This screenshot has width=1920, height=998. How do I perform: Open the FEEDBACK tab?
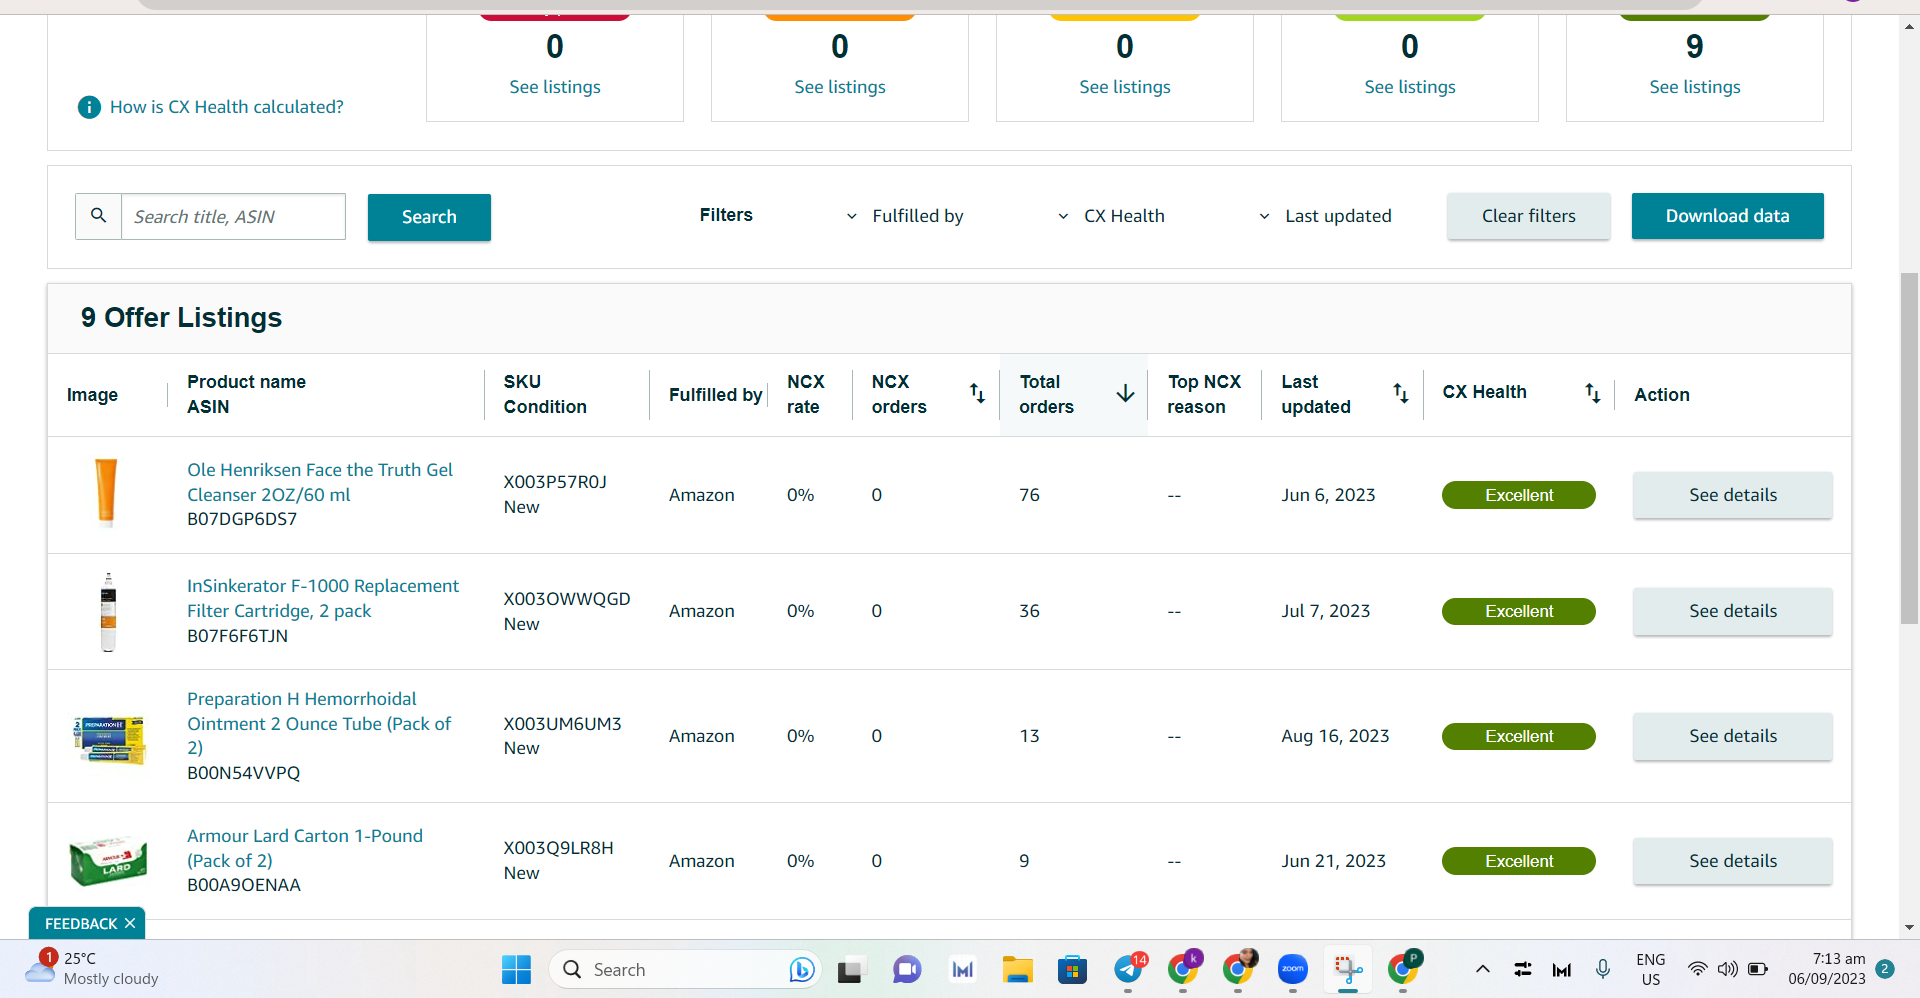click(x=81, y=923)
